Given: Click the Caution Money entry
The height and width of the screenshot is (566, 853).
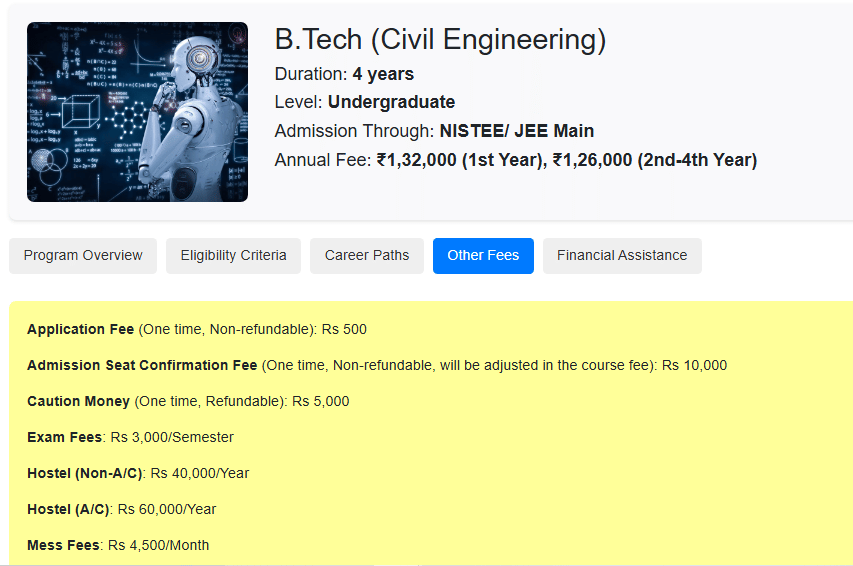Looking at the screenshot, I should tap(188, 401).
